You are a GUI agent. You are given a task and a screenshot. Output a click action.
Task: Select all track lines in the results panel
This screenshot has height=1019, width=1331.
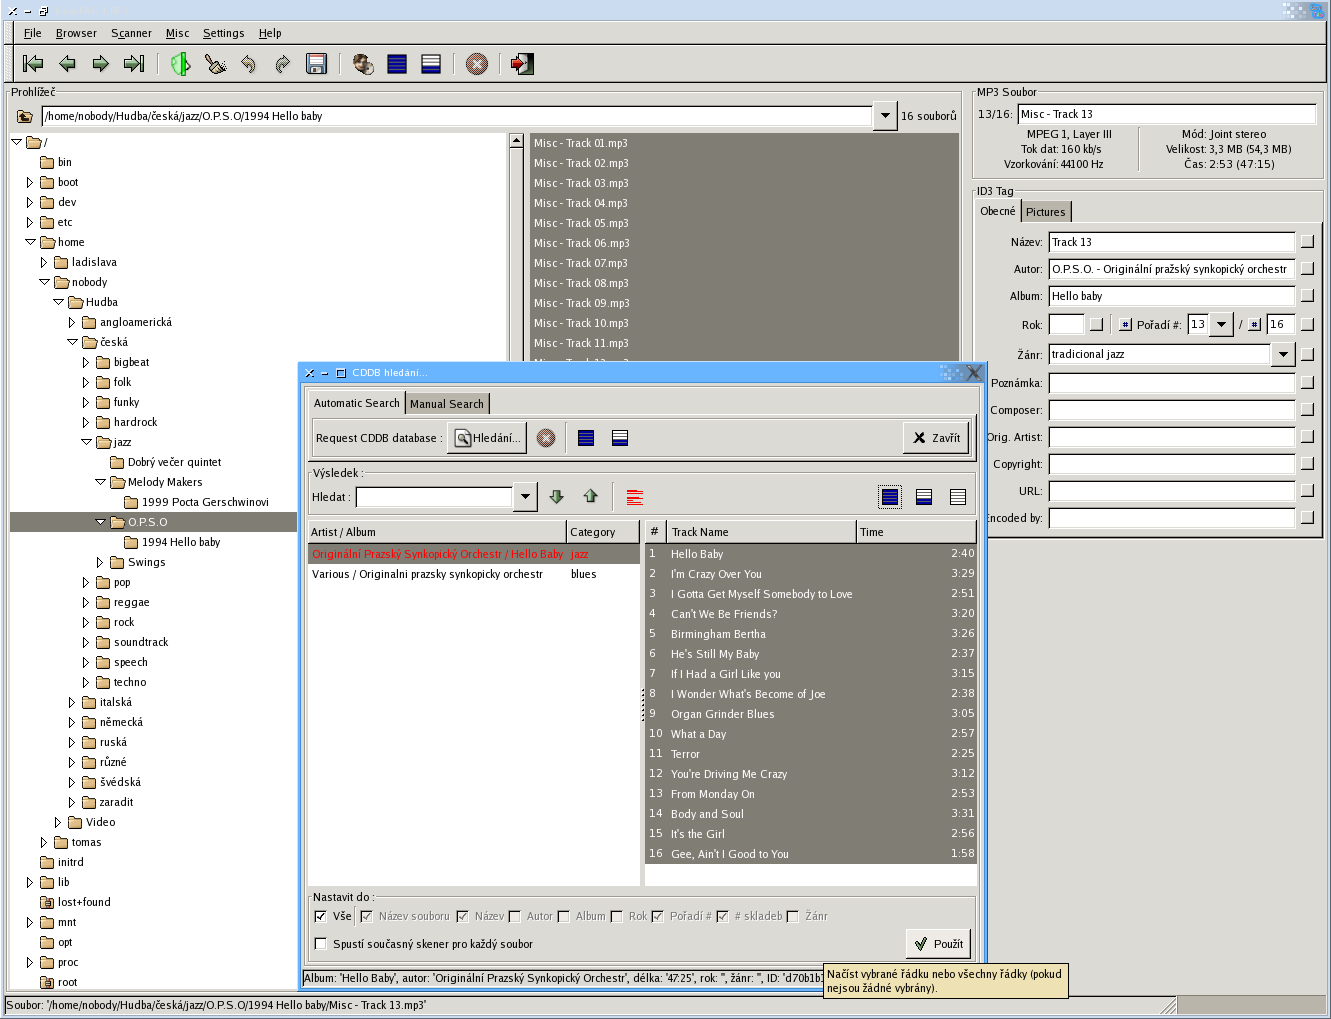[890, 497]
